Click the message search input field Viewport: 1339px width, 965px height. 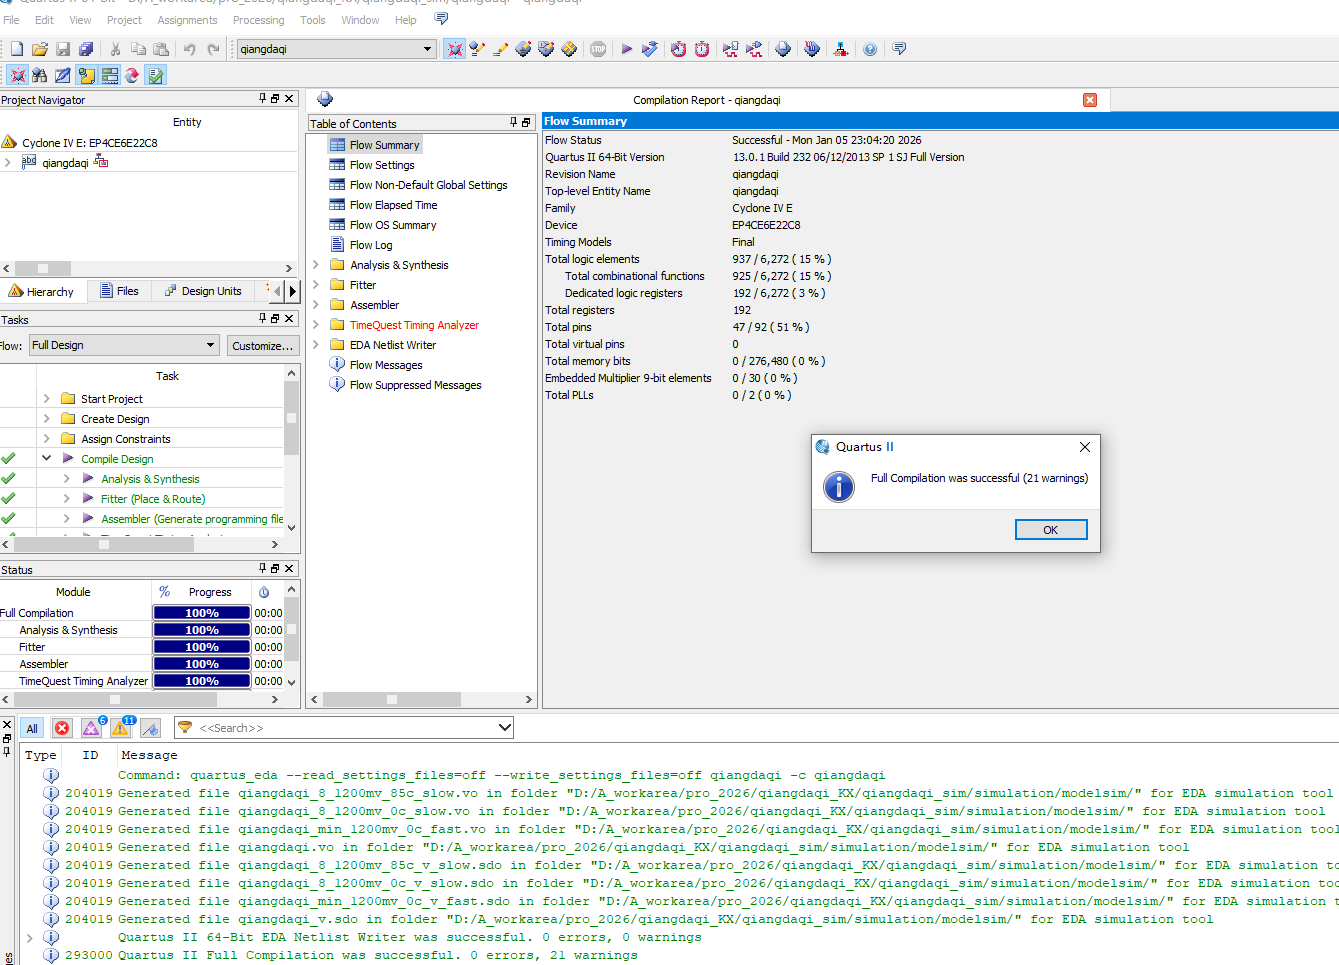344,728
